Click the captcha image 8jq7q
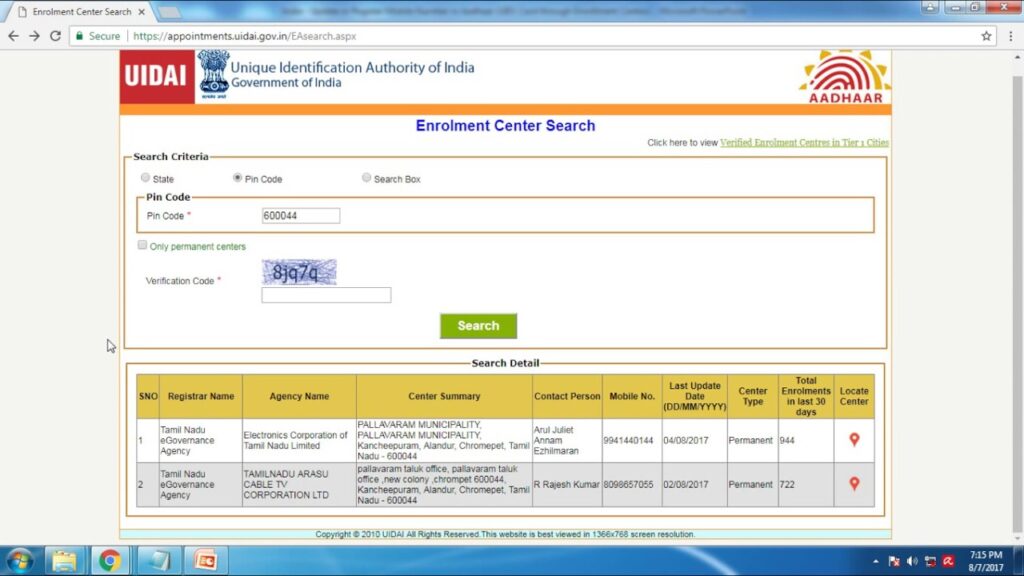The height and width of the screenshot is (576, 1024). (299, 272)
